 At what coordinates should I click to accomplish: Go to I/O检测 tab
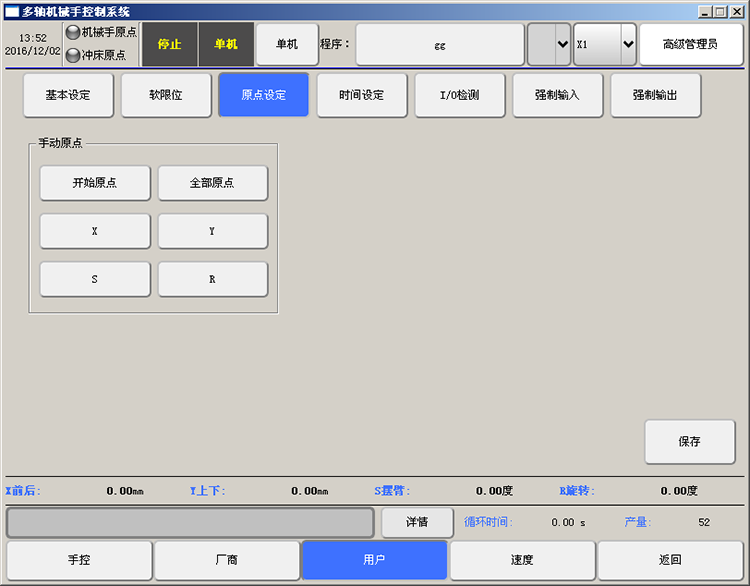point(459,95)
